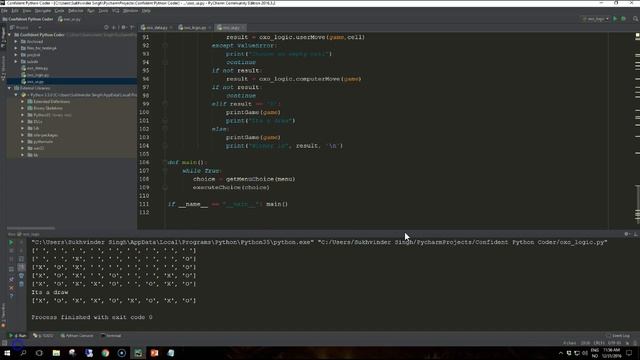Open the Terminal tab
Viewport: 640px width, 360px height.
(111, 336)
